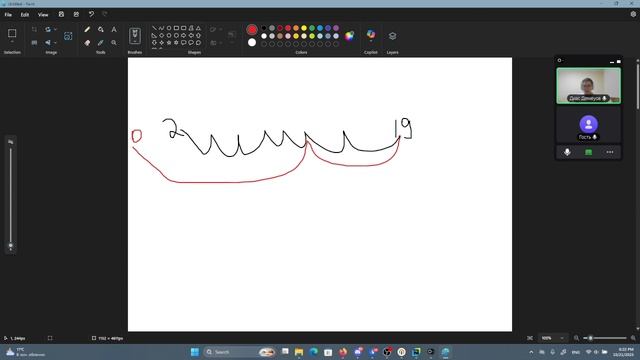
Task: Activate the Text tool
Action: (x=114, y=29)
